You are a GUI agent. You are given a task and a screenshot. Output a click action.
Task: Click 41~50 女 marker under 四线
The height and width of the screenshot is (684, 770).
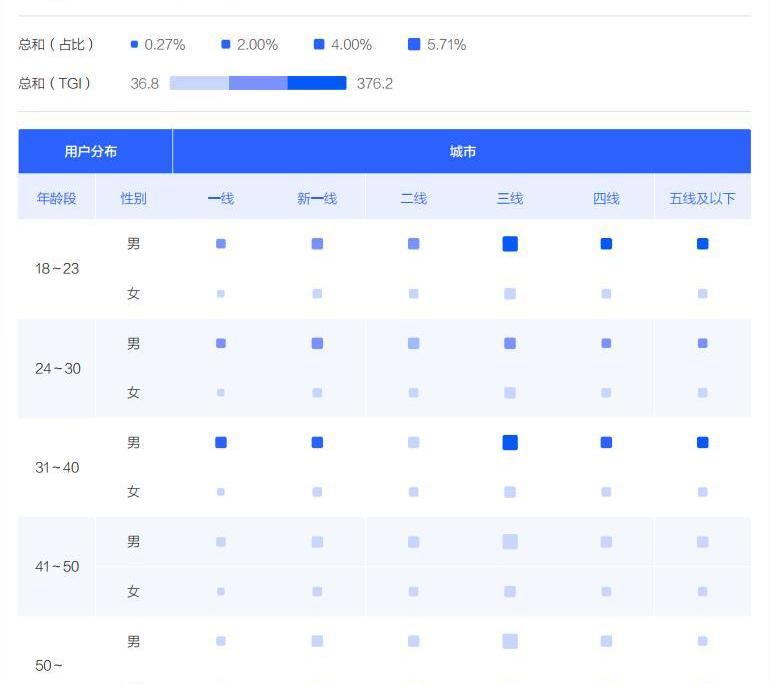[606, 592]
